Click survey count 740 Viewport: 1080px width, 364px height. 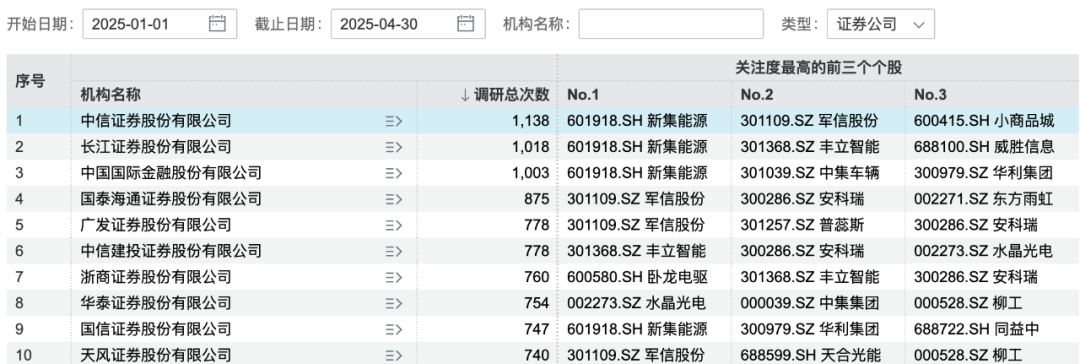[x=536, y=355]
